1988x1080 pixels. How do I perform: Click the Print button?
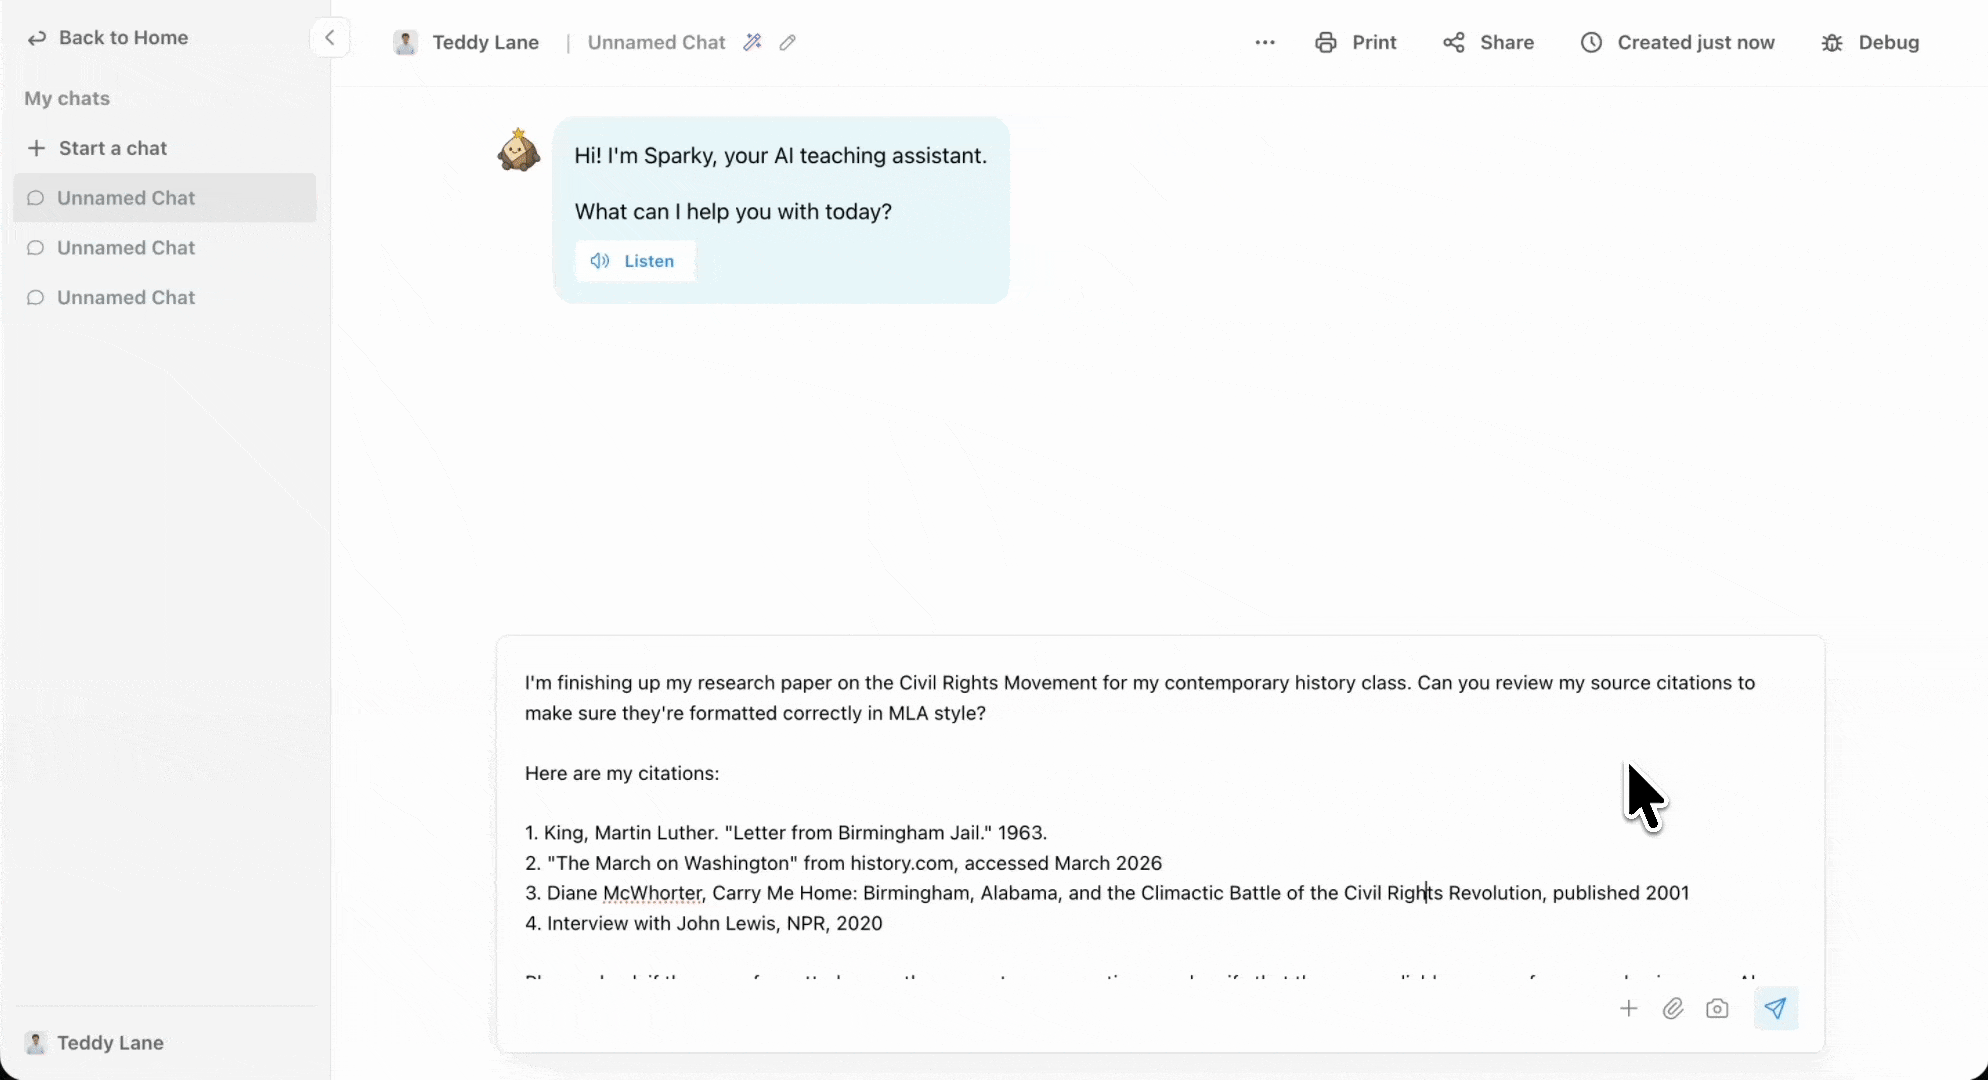click(1355, 42)
